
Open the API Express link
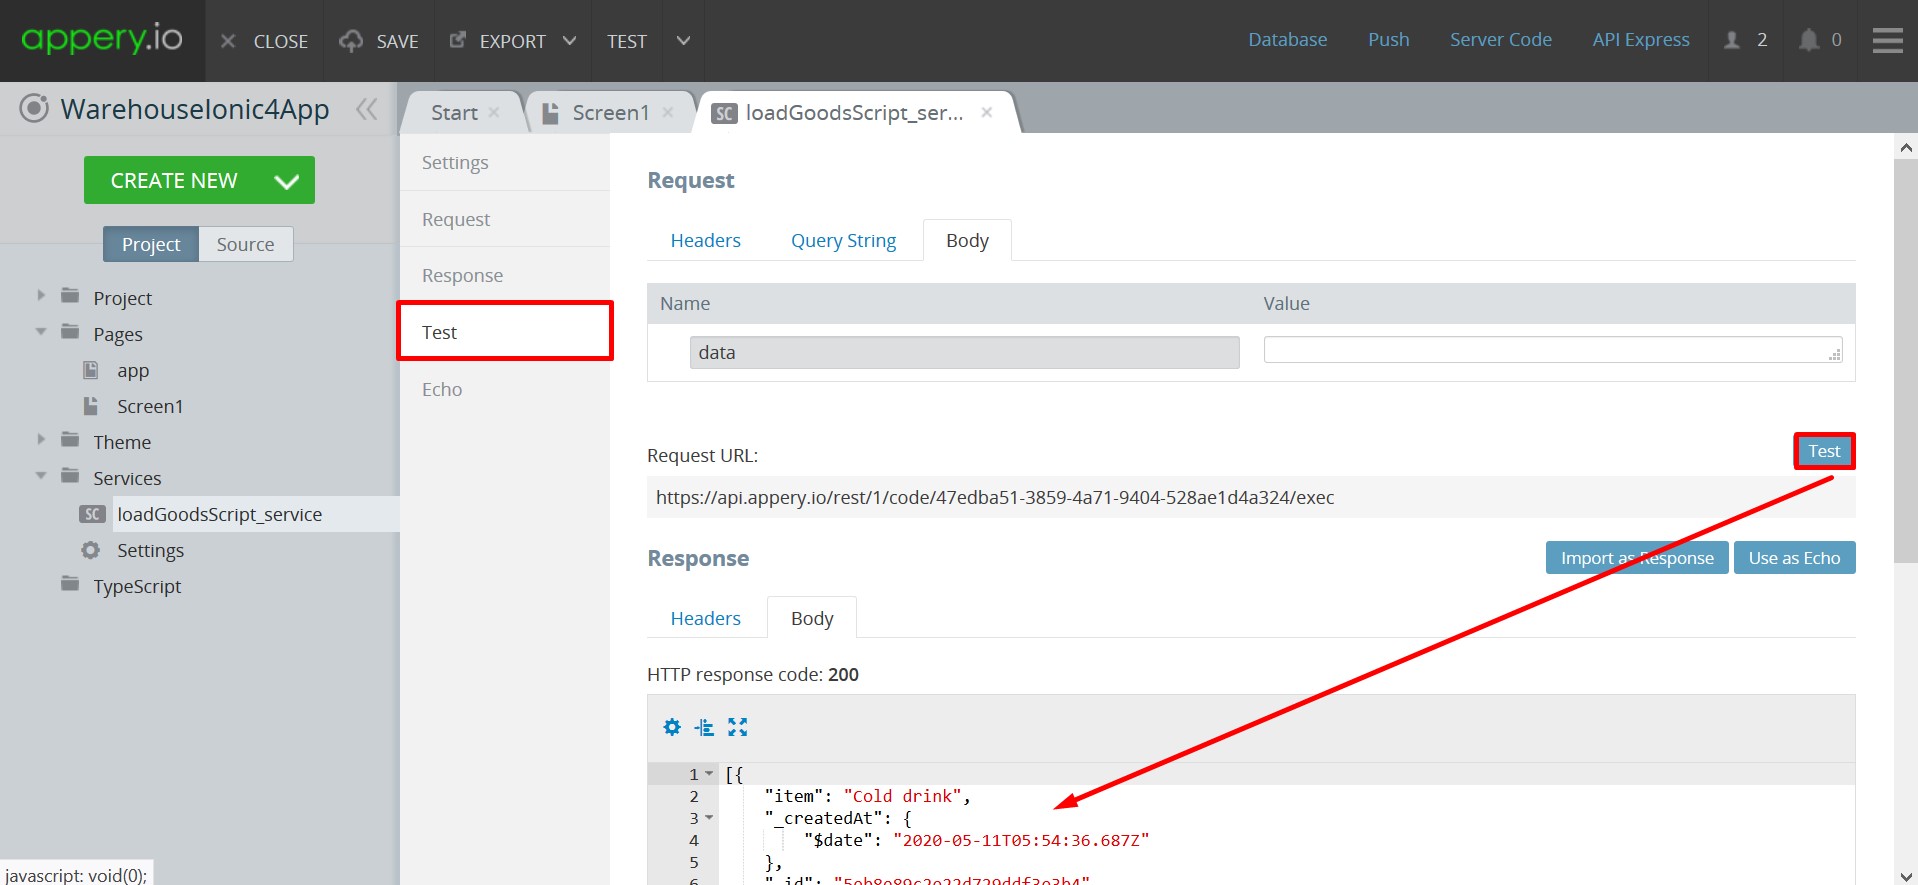(1640, 39)
